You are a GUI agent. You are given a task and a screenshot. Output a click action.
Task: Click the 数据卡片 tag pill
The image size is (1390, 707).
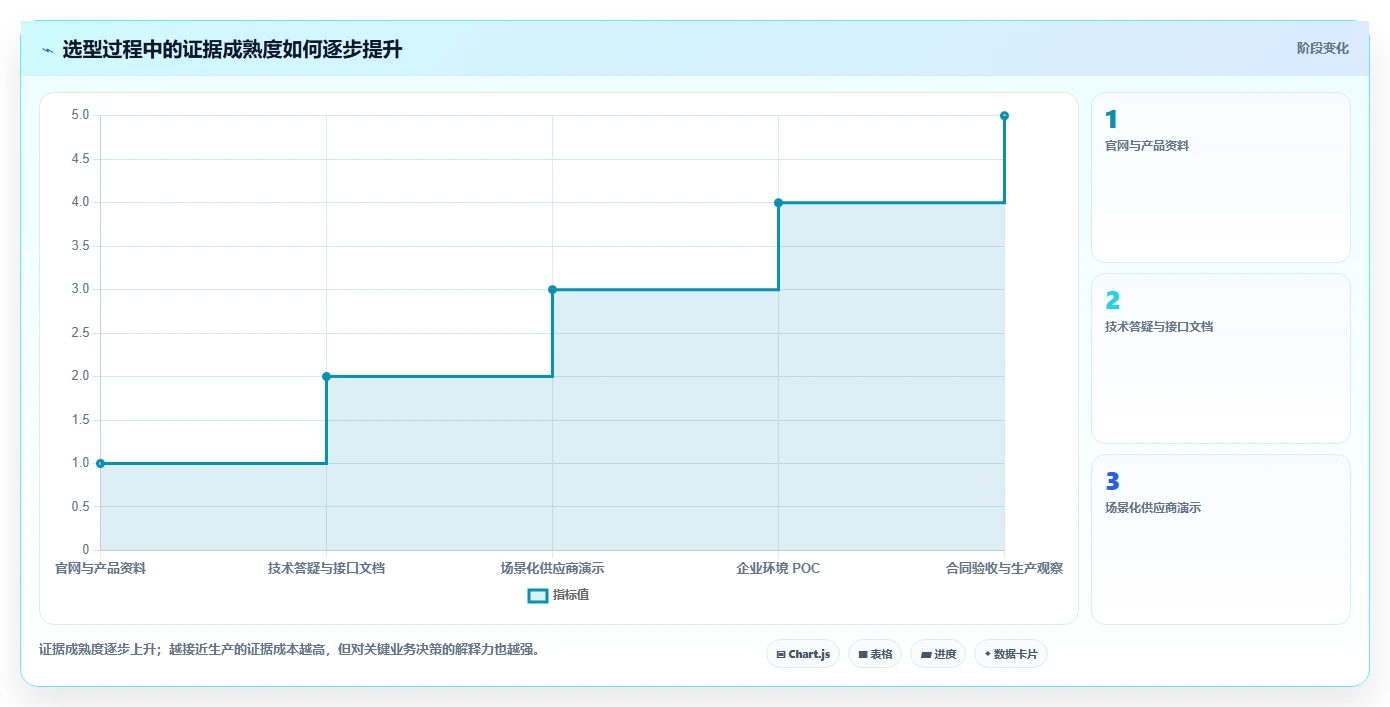click(x=1011, y=654)
